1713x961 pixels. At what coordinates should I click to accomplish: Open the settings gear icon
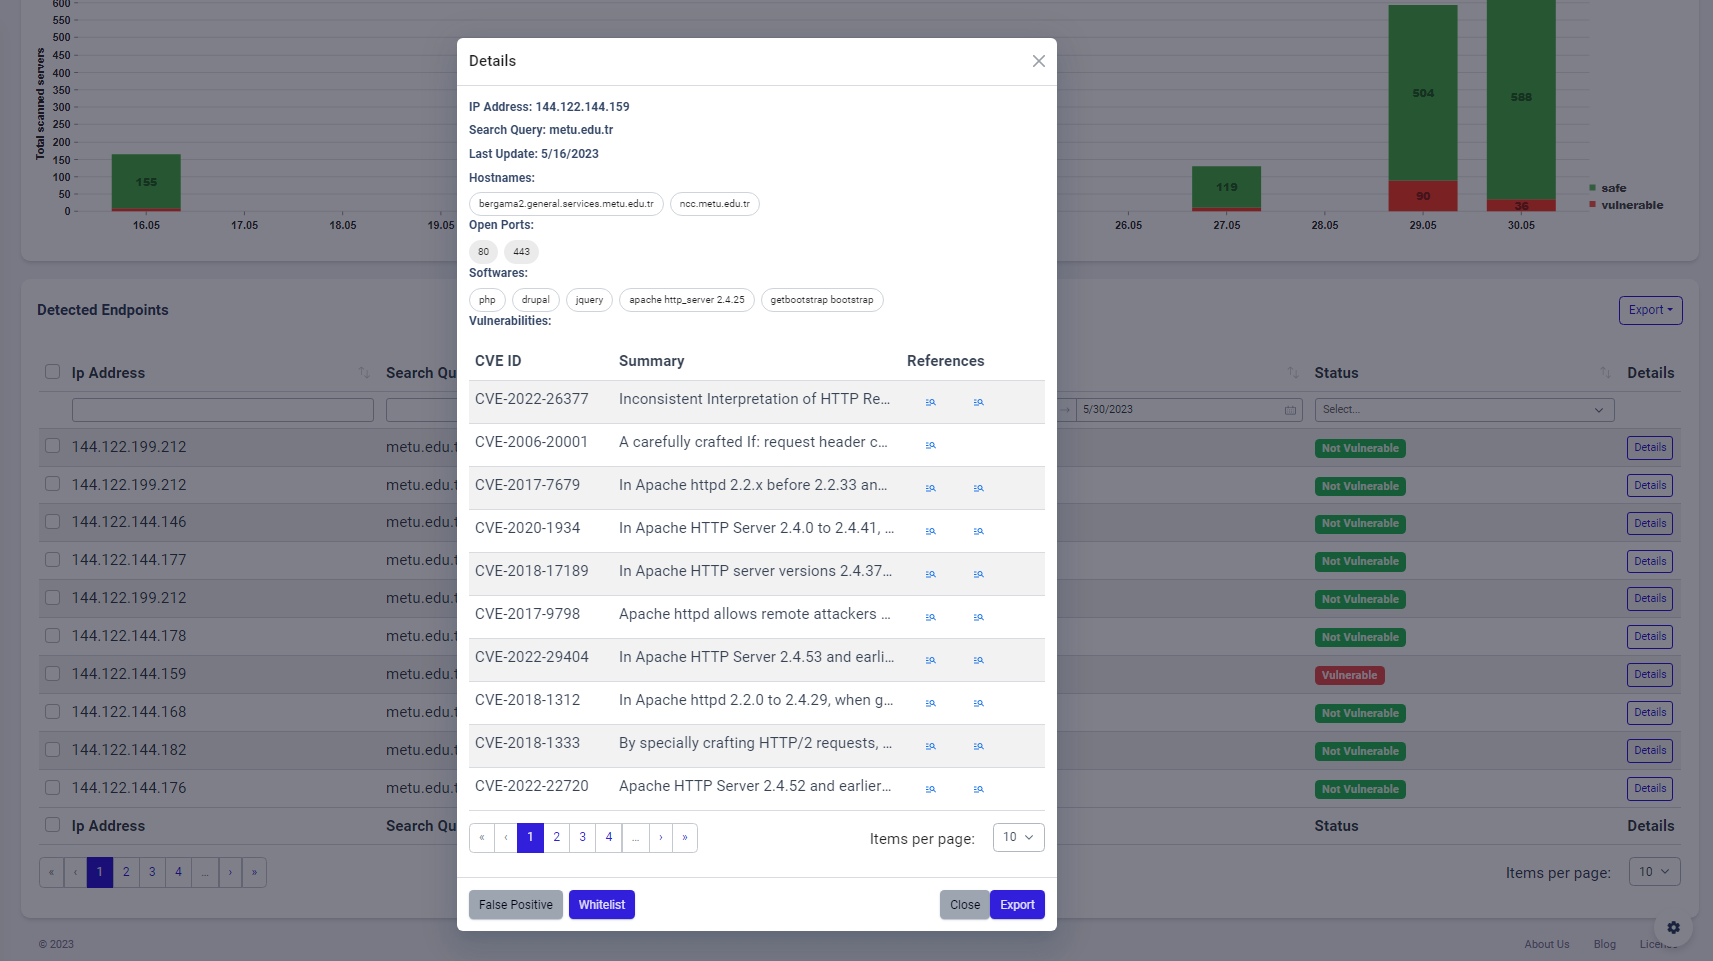(1673, 927)
